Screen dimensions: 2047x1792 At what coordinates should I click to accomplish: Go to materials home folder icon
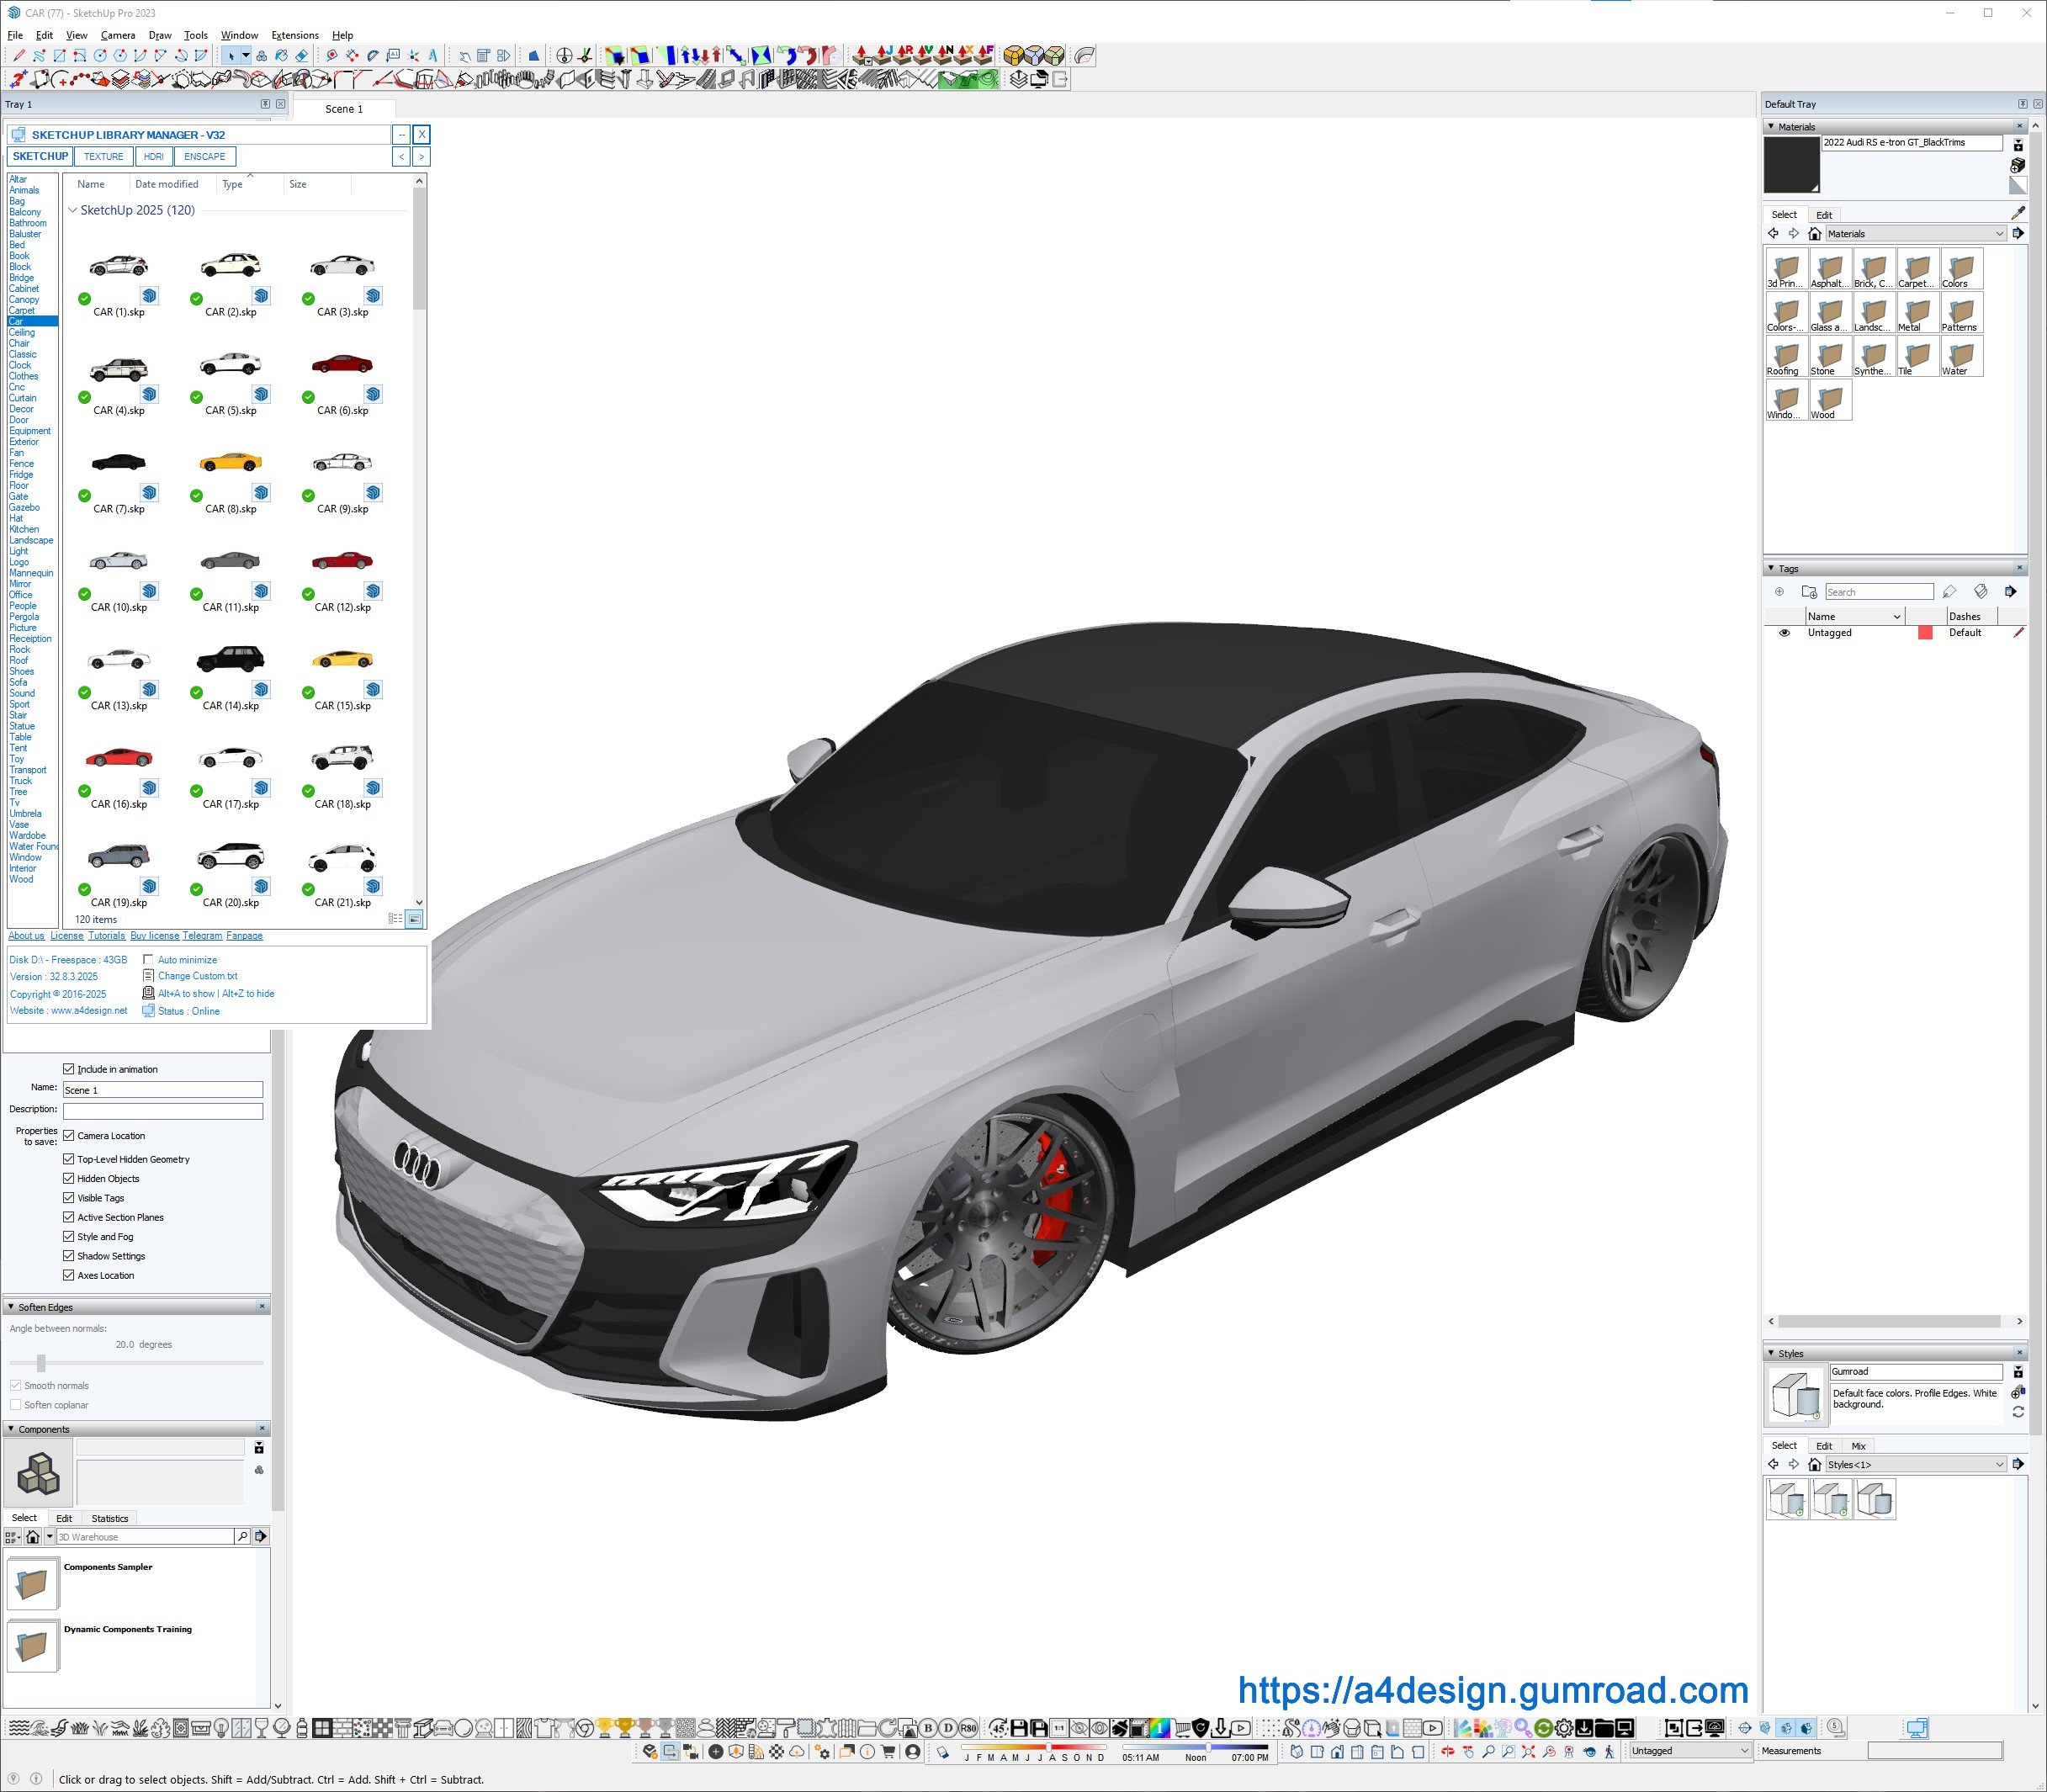(x=1814, y=234)
